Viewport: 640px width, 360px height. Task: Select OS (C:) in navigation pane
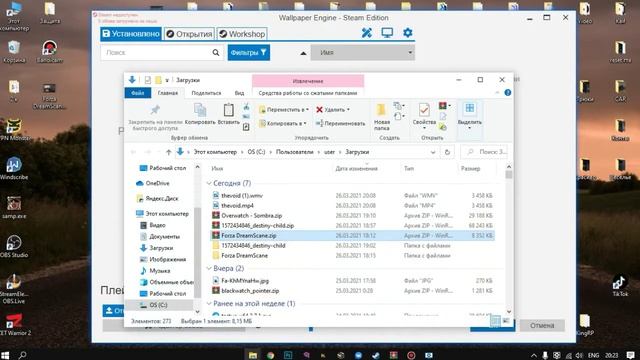click(x=158, y=305)
